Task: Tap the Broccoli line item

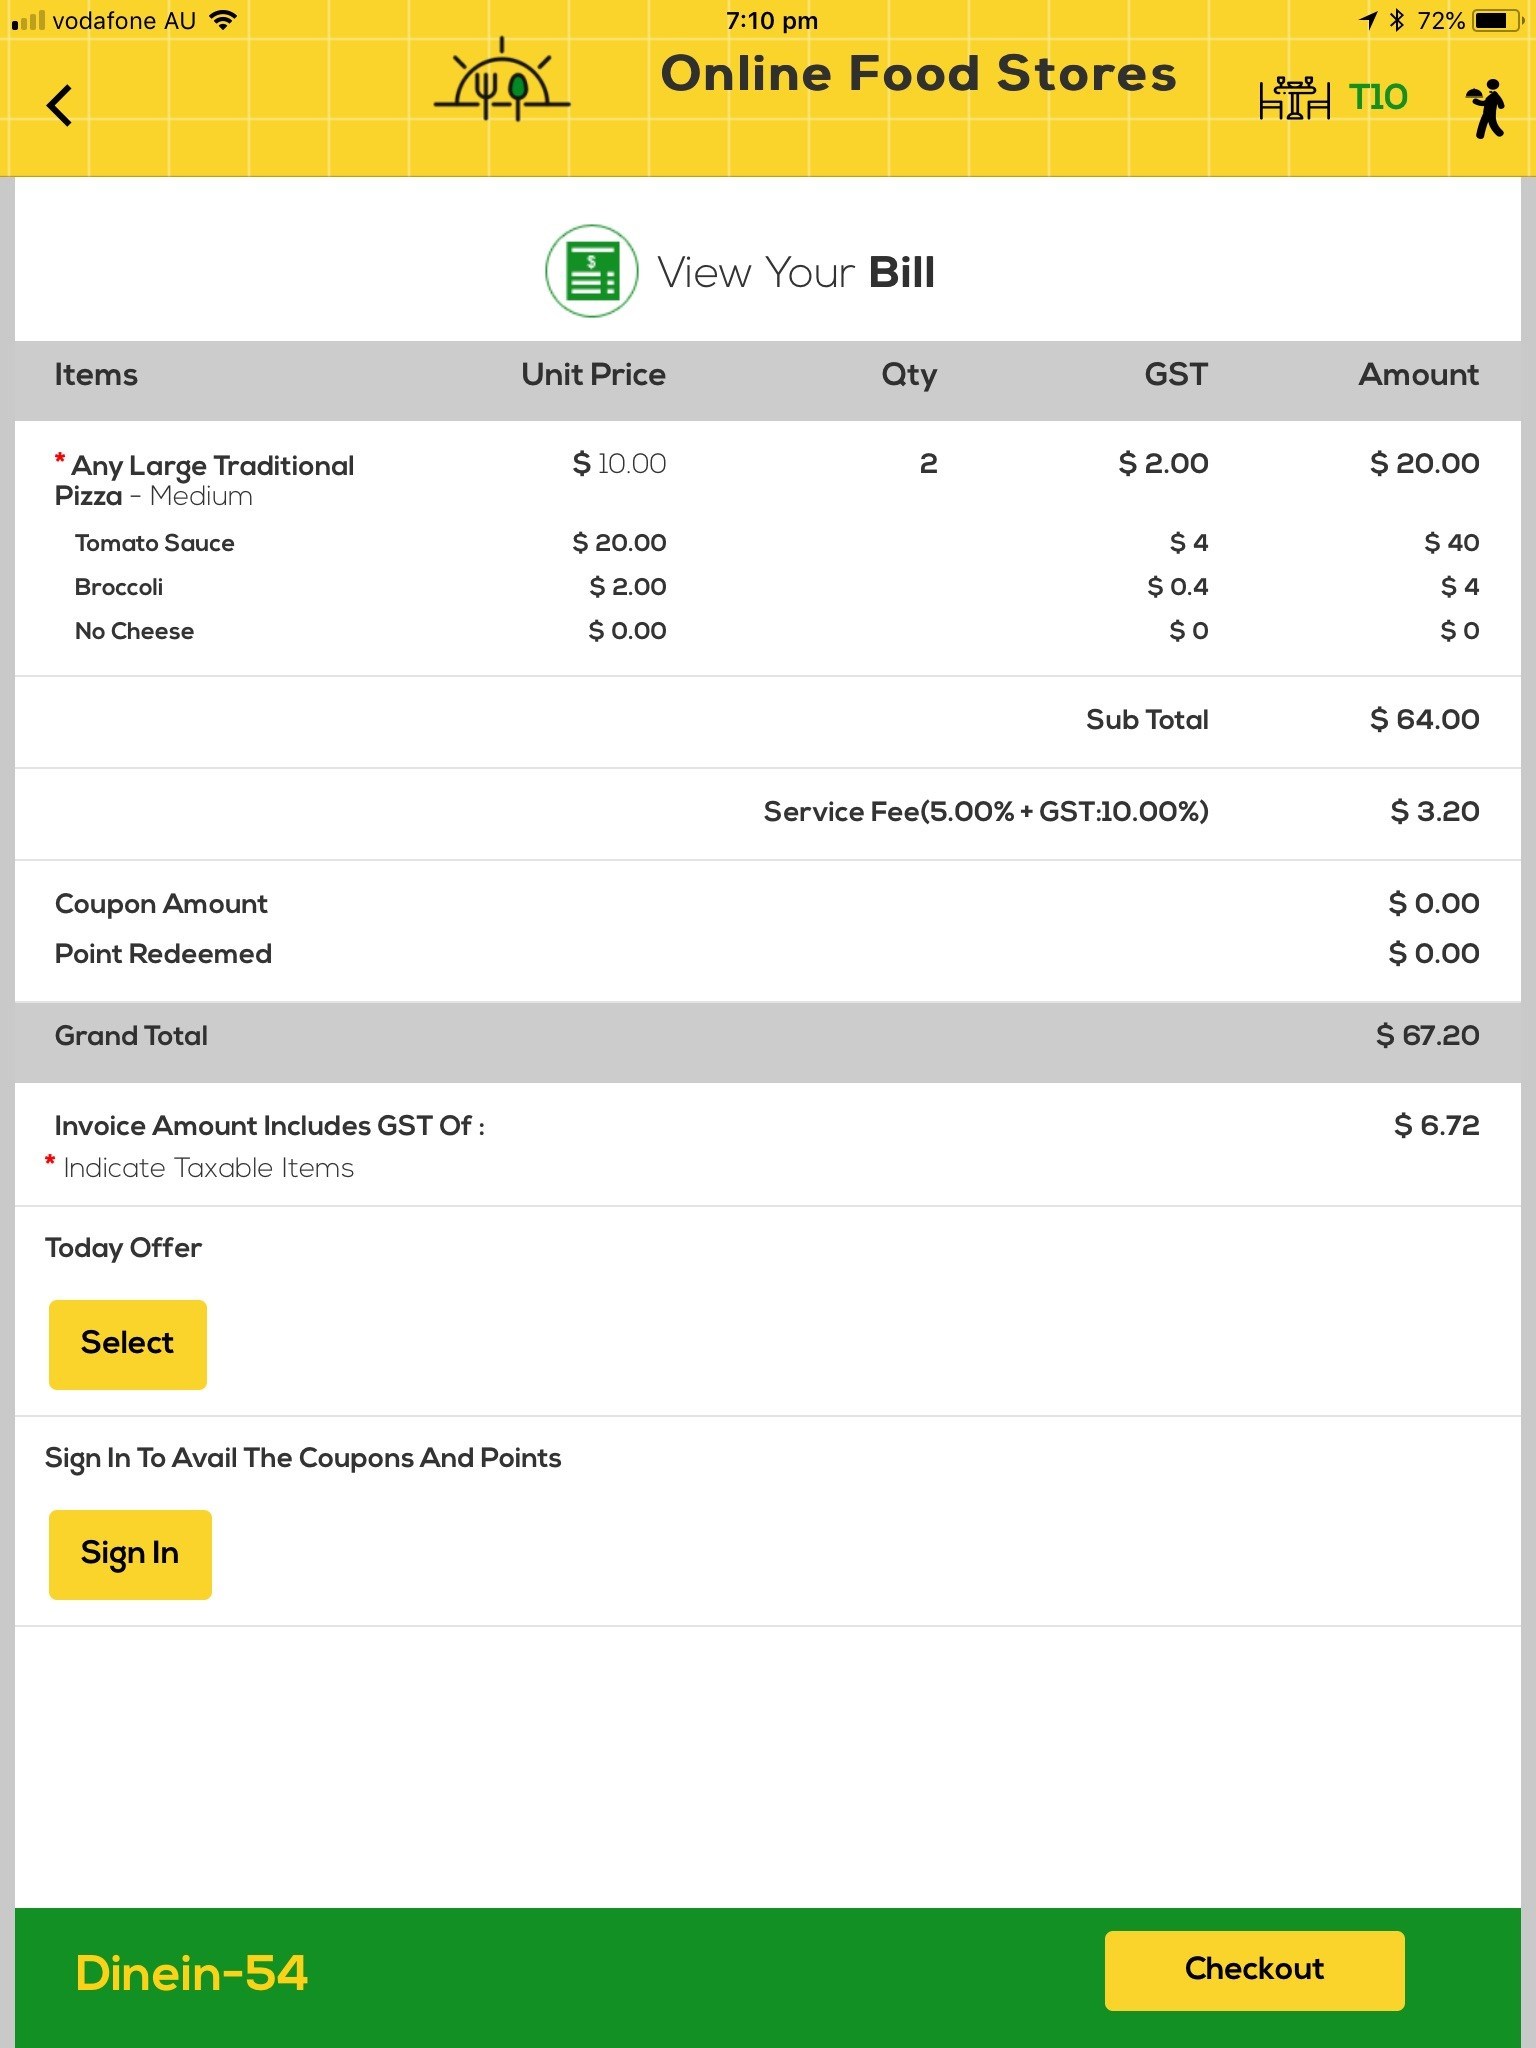Action: 119,587
